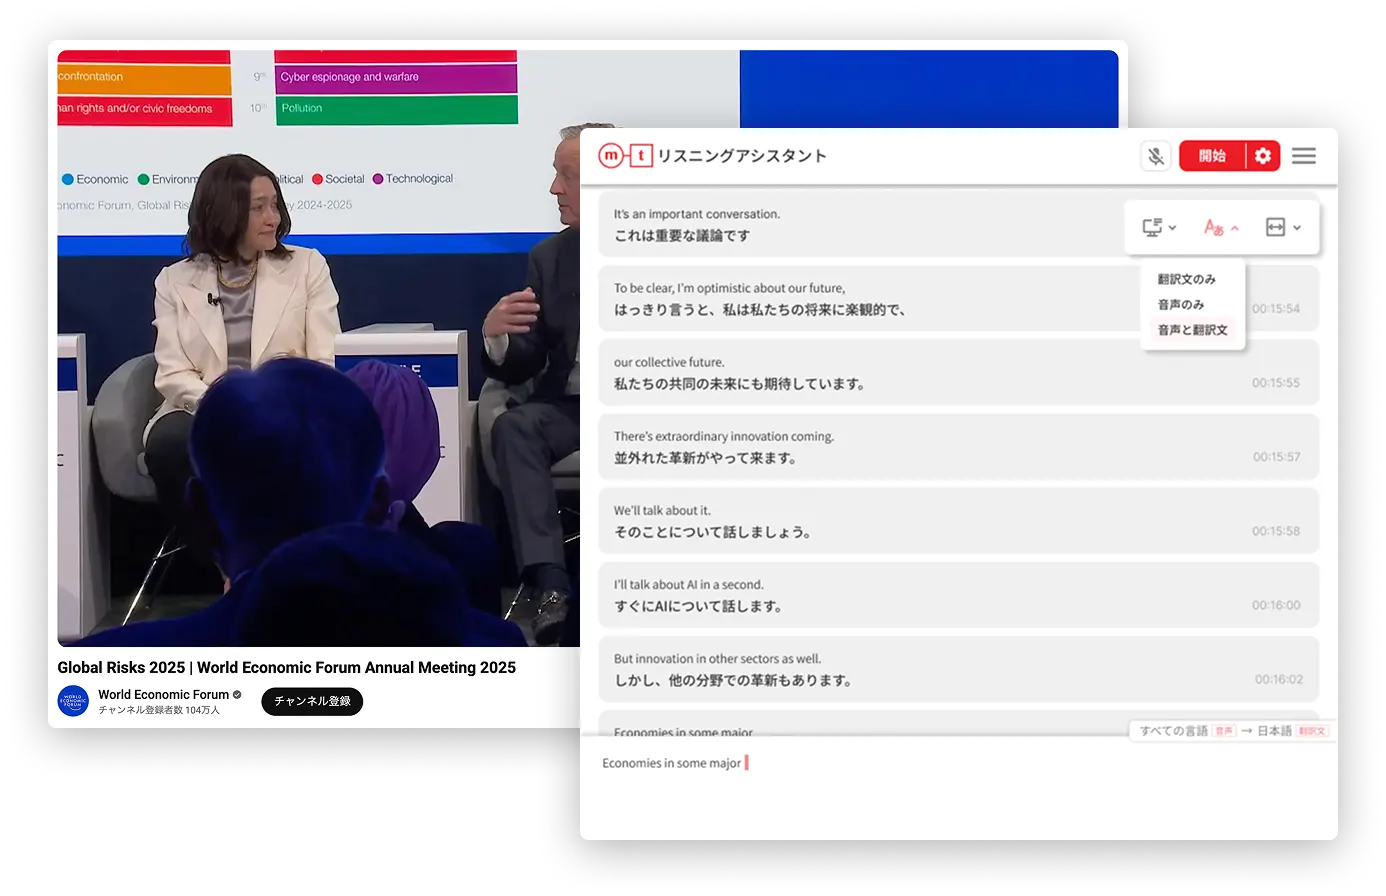Select the 'It's an important conversation' caption
Screen dimensions: 1386x896
(x=860, y=225)
